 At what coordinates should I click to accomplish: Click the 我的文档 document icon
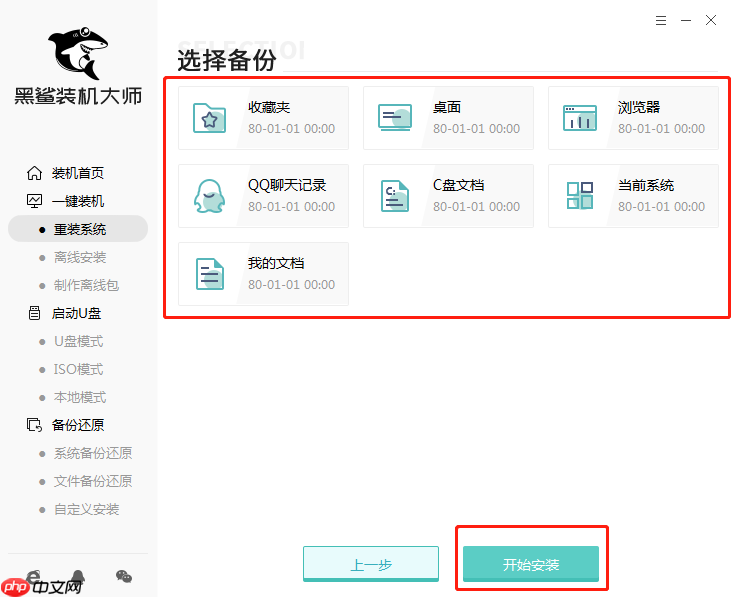(x=209, y=274)
